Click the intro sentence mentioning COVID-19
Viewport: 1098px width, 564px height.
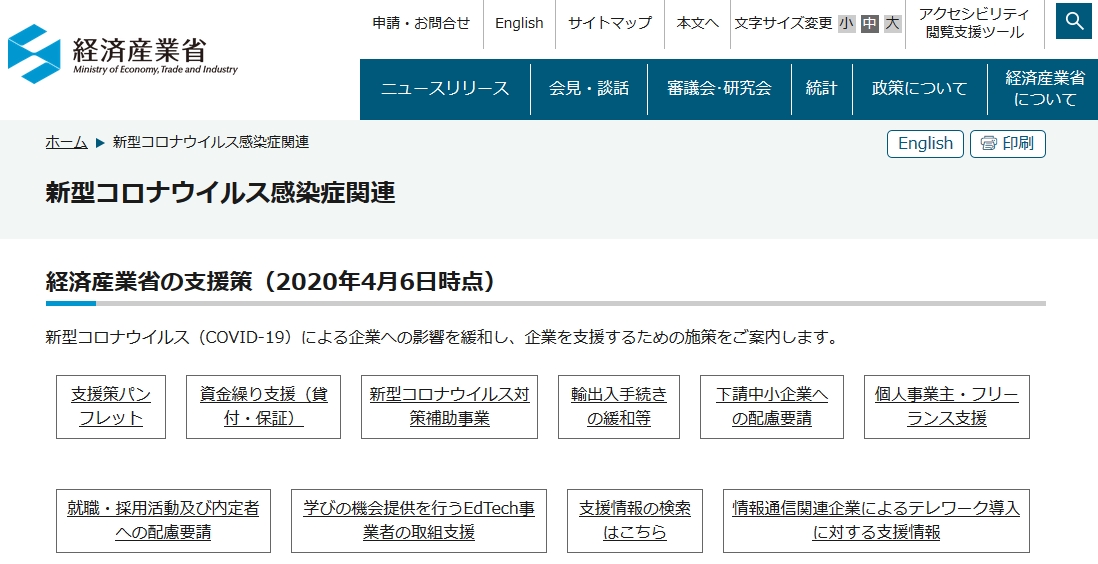[x=443, y=337]
